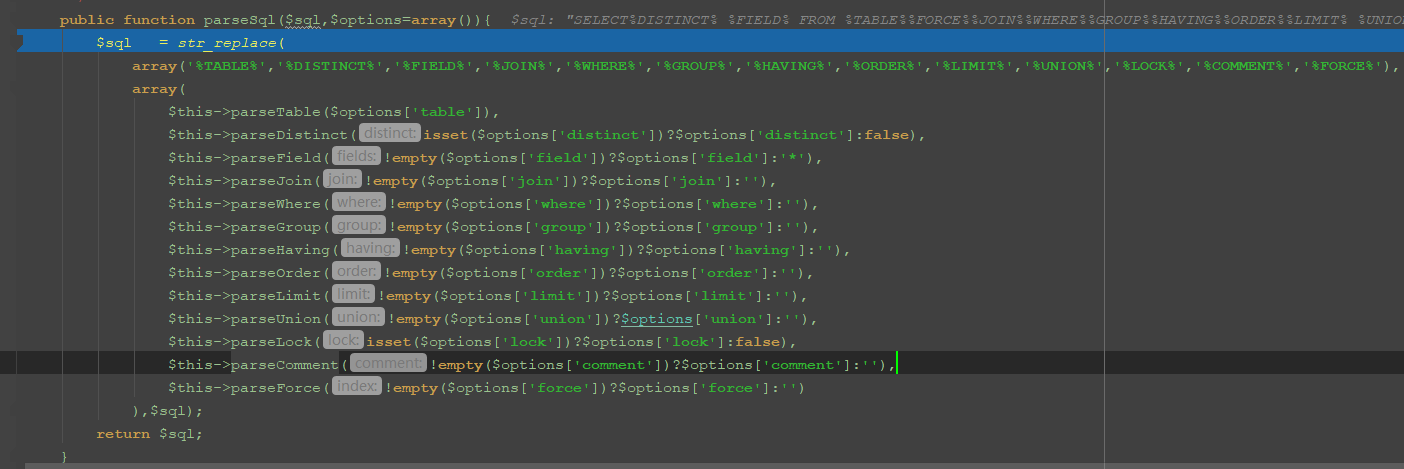The width and height of the screenshot is (1404, 469).
Task: Click the 'return $sql;' statement
Action: click(x=149, y=434)
